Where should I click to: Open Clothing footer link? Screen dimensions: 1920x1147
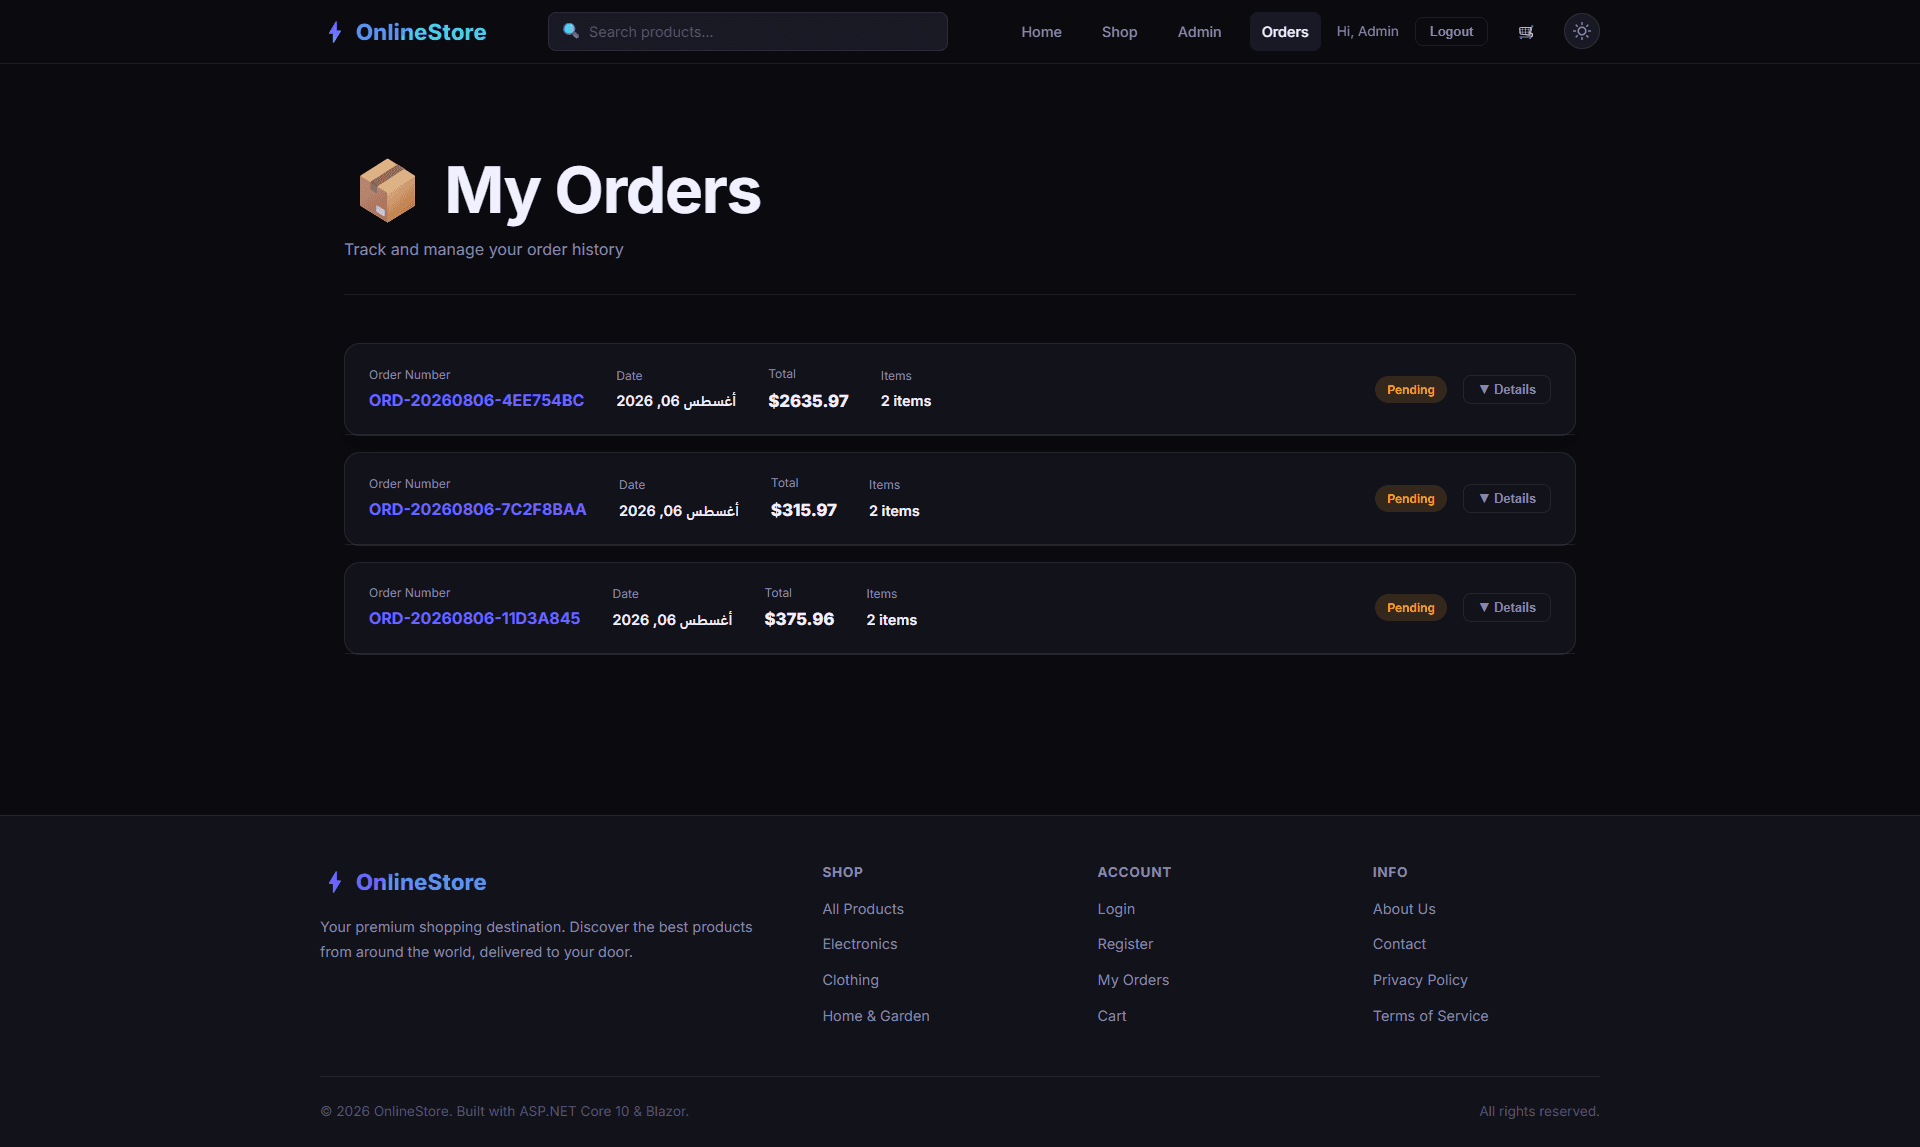click(850, 980)
